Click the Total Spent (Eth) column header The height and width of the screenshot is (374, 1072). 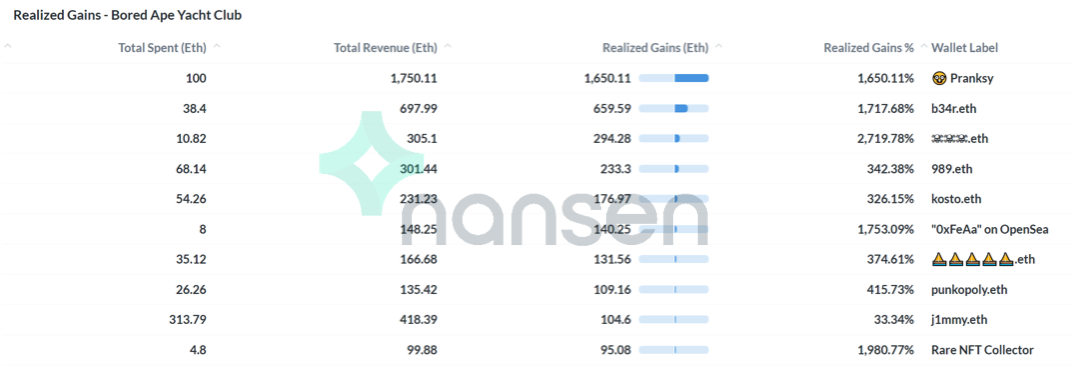[163, 48]
